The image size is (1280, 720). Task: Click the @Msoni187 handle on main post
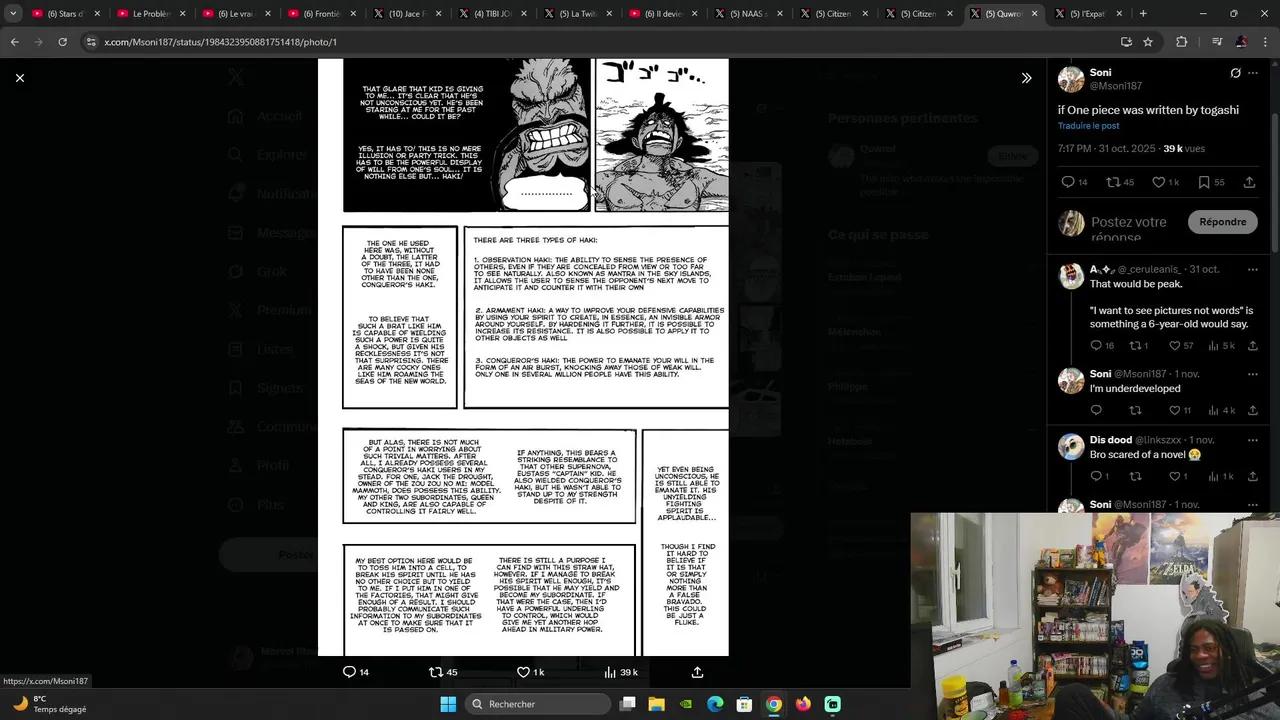(1116, 87)
